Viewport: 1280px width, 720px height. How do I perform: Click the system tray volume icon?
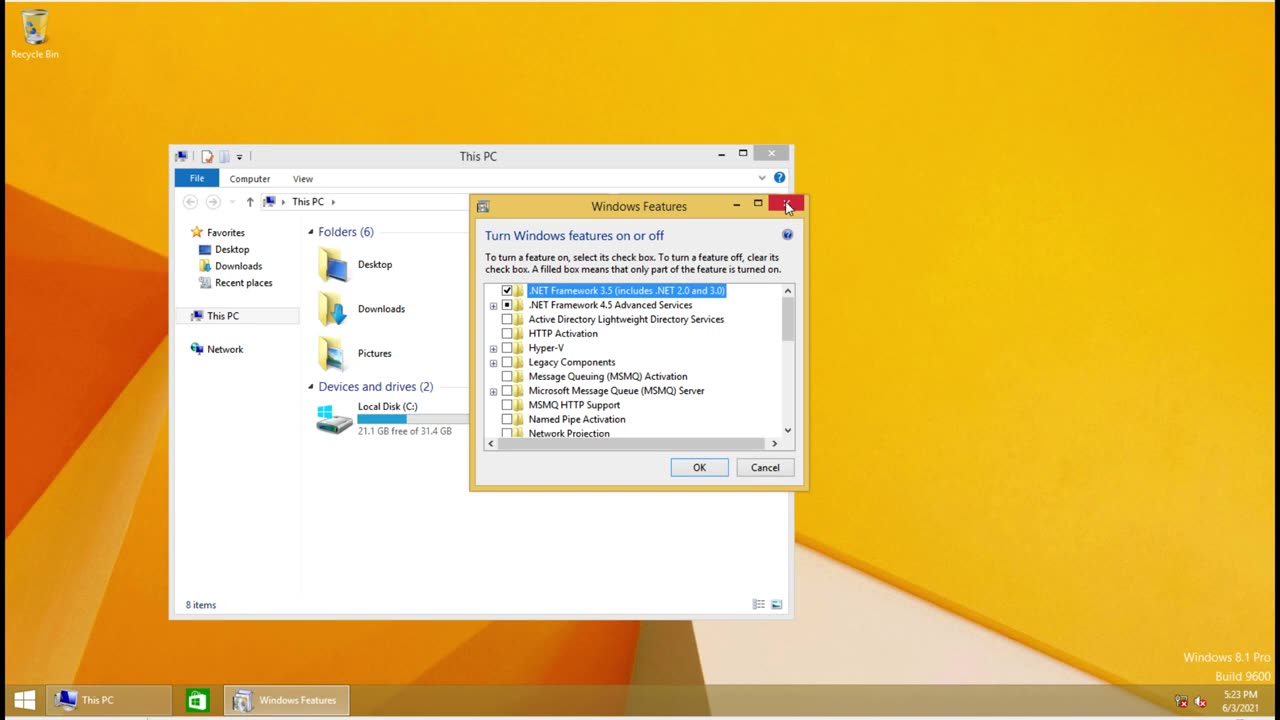[x=1199, y=701]
